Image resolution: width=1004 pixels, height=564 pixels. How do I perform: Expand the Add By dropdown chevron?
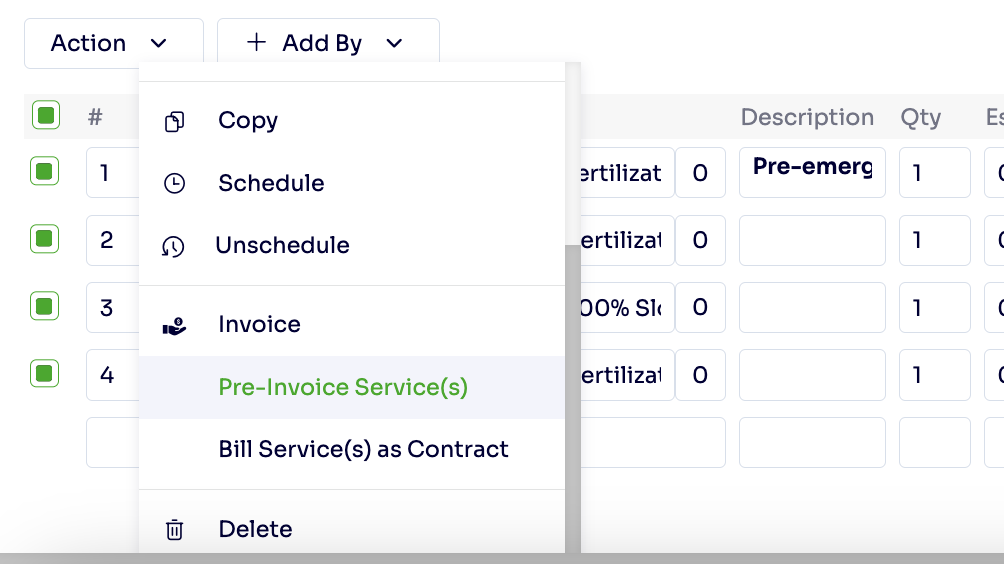click(394, 44)
